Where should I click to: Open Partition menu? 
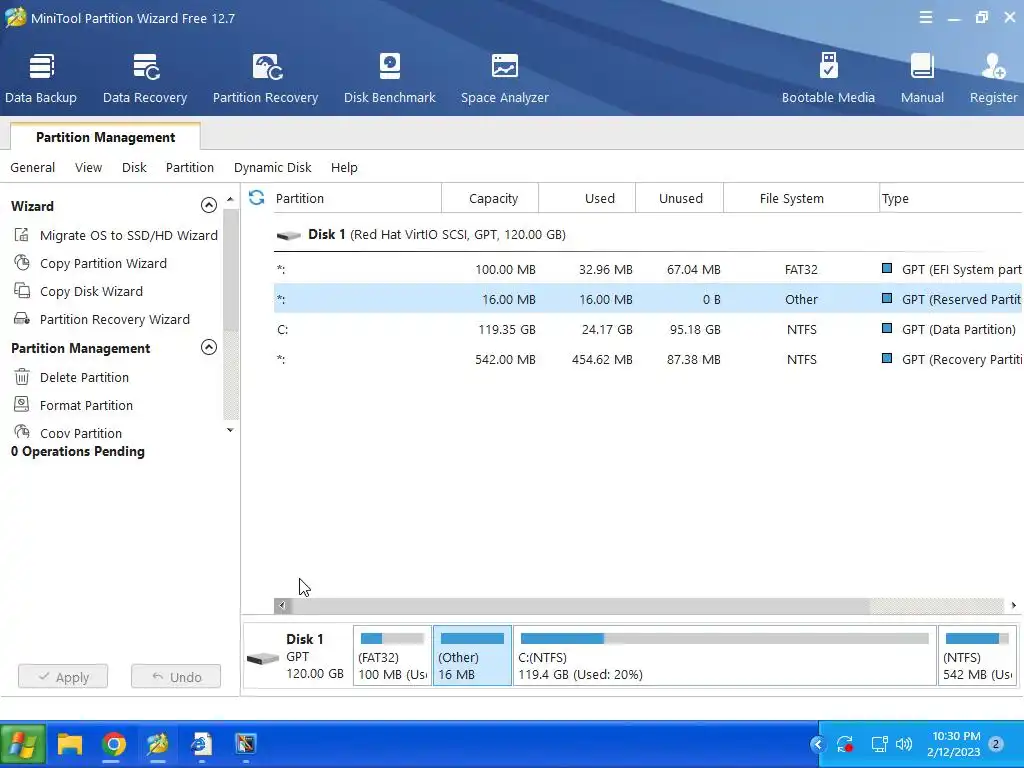pyautogui.click(x=189, y=167)
